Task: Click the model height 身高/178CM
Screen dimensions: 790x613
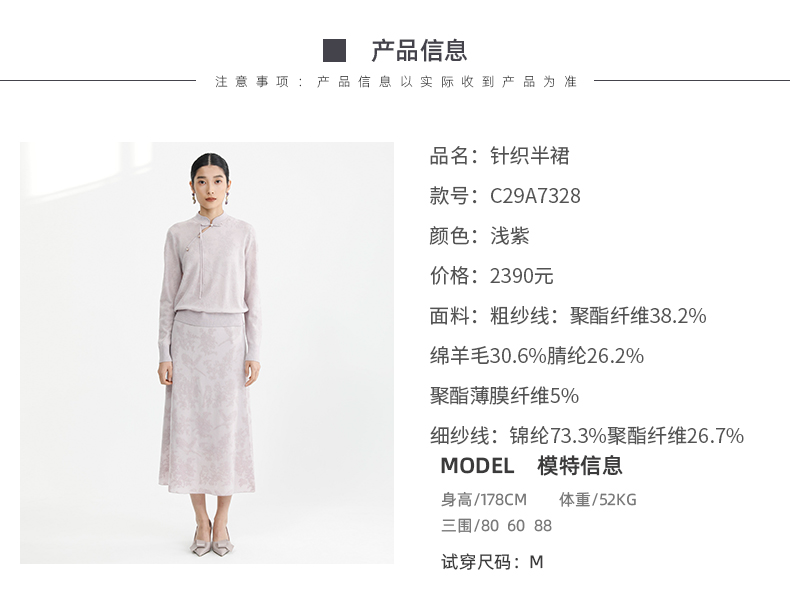Action: click(x=484, y=500)
